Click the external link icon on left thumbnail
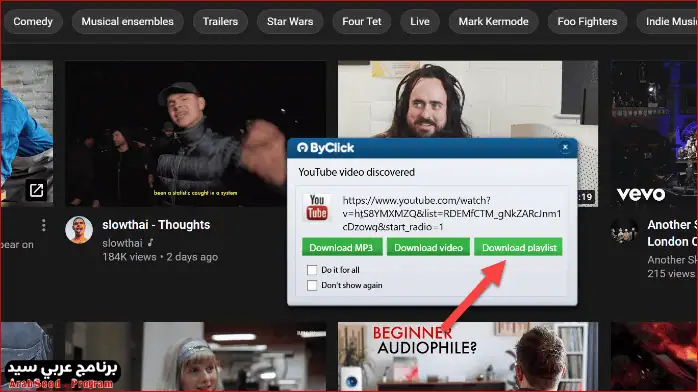Viewport: 698px width, 392px height. pyautogui.click(x=36, y=190)
